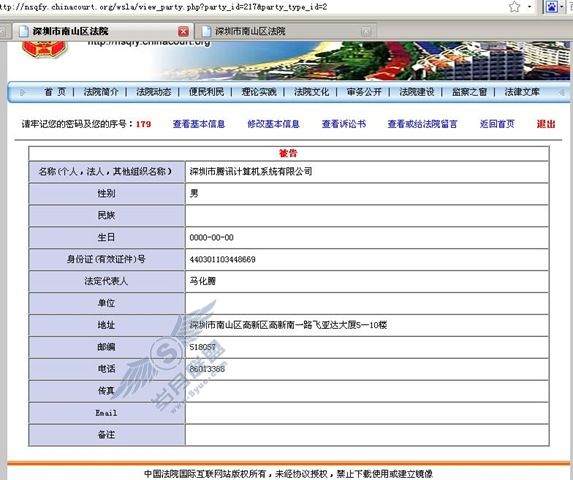This screenshot has width=573, height=480.
Task: Click the right arrow of the navigation bar
Action: [561, 92]
